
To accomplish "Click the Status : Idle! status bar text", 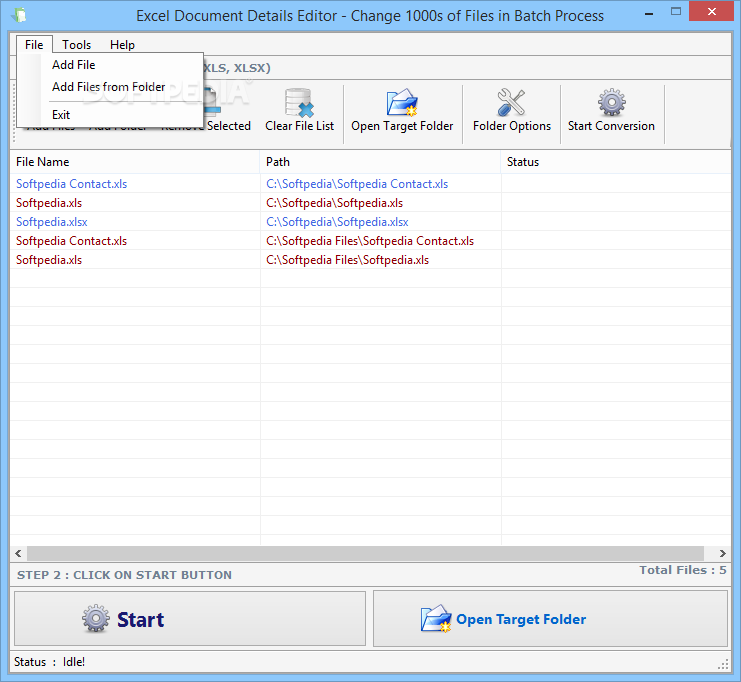I will point(49,662).
